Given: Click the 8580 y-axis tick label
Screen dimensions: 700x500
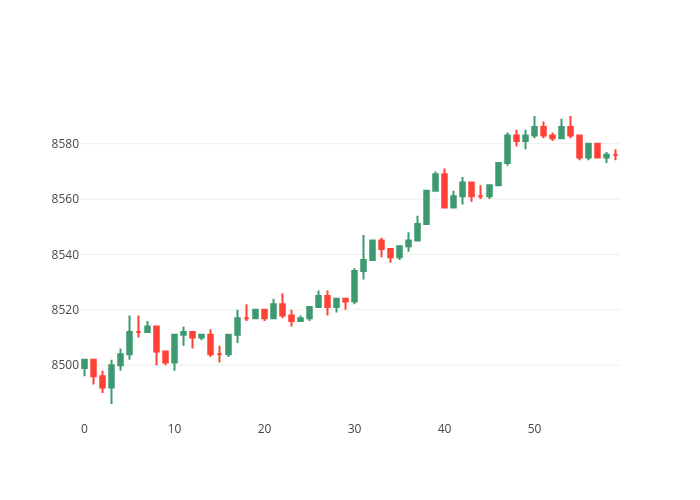Looking at the screenshot, I should 65,144.
